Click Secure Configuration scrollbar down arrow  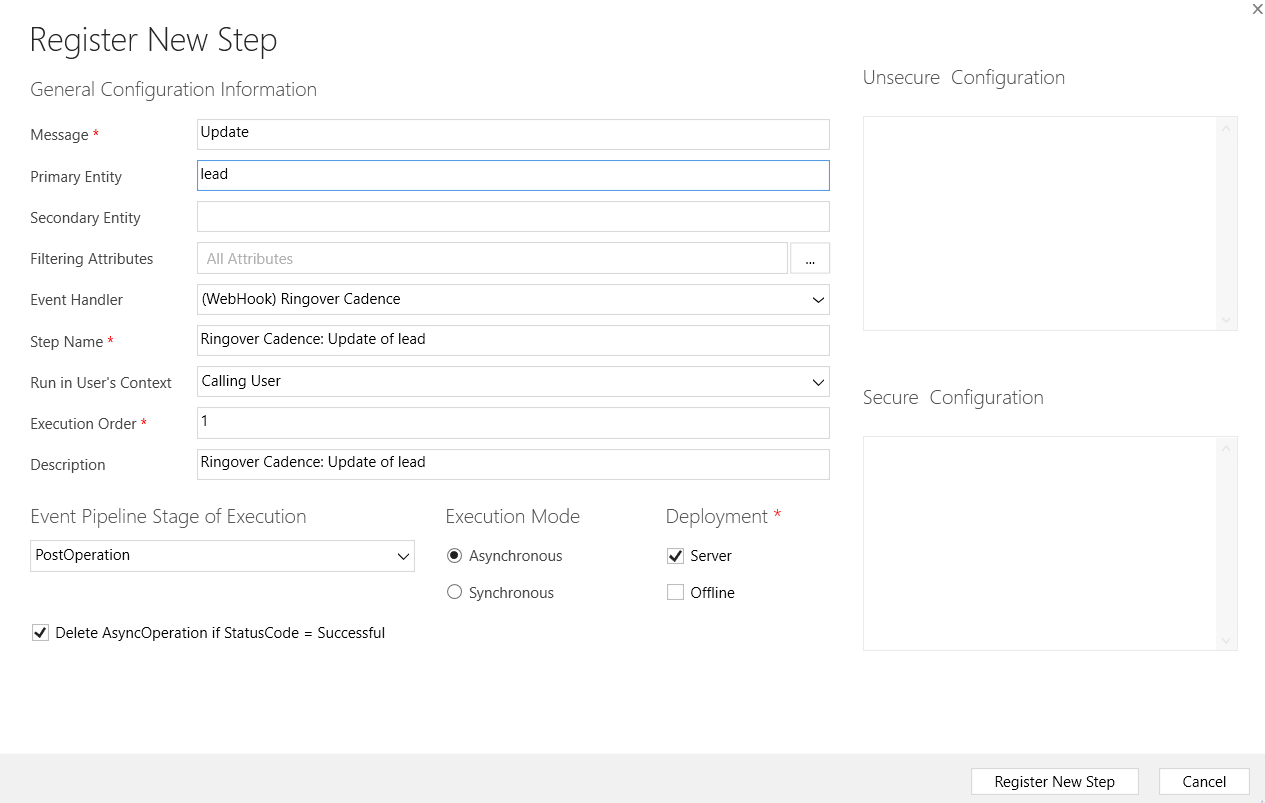[1226, 640]
